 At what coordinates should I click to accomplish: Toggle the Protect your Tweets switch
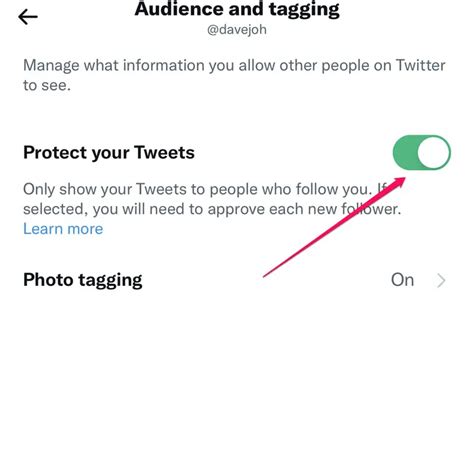[422, 152]
